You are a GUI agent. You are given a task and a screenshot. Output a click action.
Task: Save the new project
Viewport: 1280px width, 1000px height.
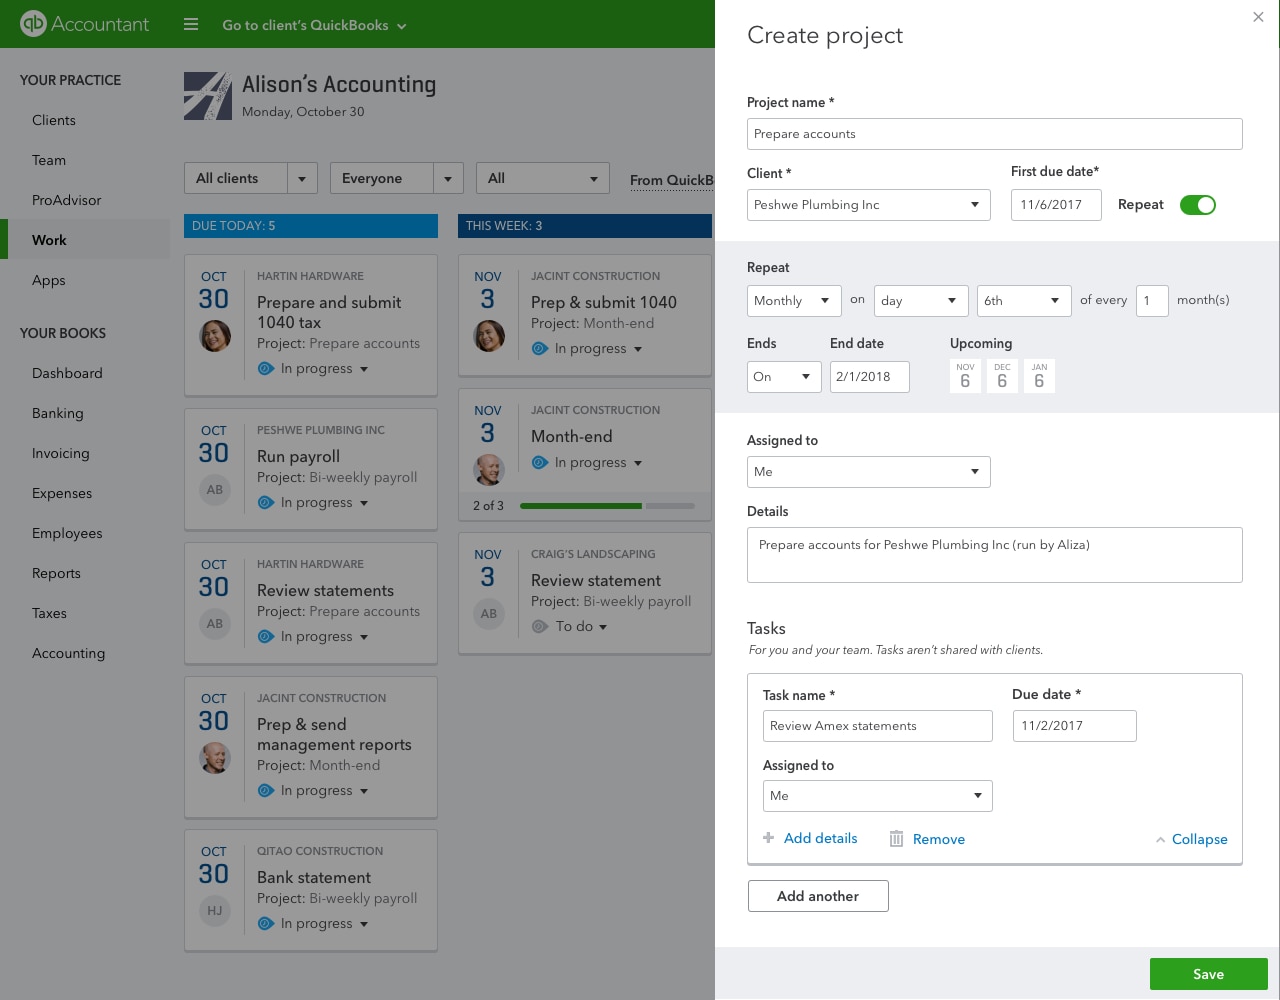click(1209, 974)
